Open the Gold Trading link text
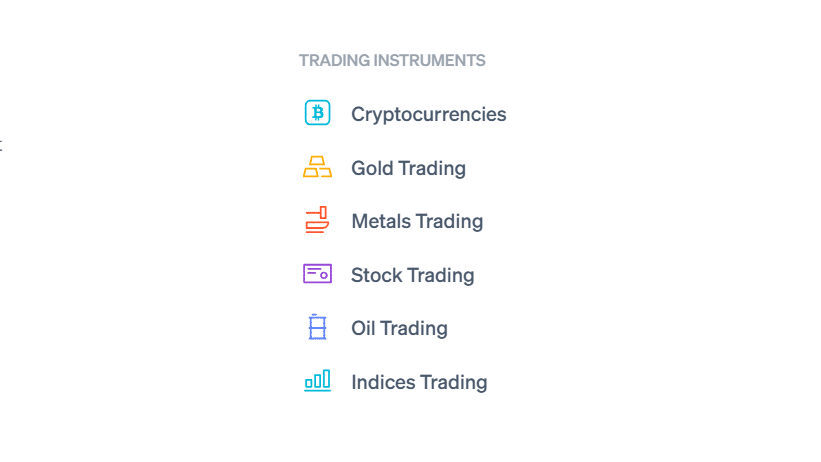Viewport: 821px width, 462px height. pyautogui.click(x=408, y=168)
